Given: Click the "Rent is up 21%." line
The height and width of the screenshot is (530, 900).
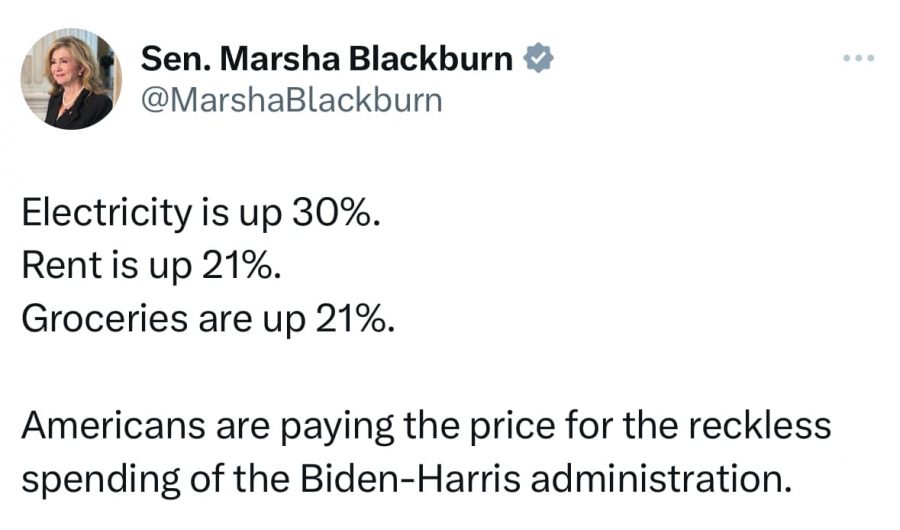Looking at the screenshot, I should pyautogui.click(x=147, y=265).
